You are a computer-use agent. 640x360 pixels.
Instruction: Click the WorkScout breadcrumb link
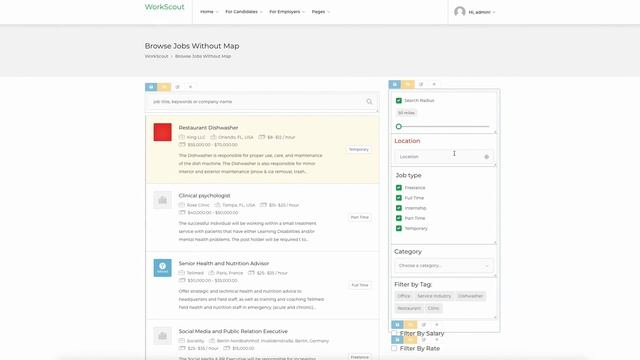point(156,56)
